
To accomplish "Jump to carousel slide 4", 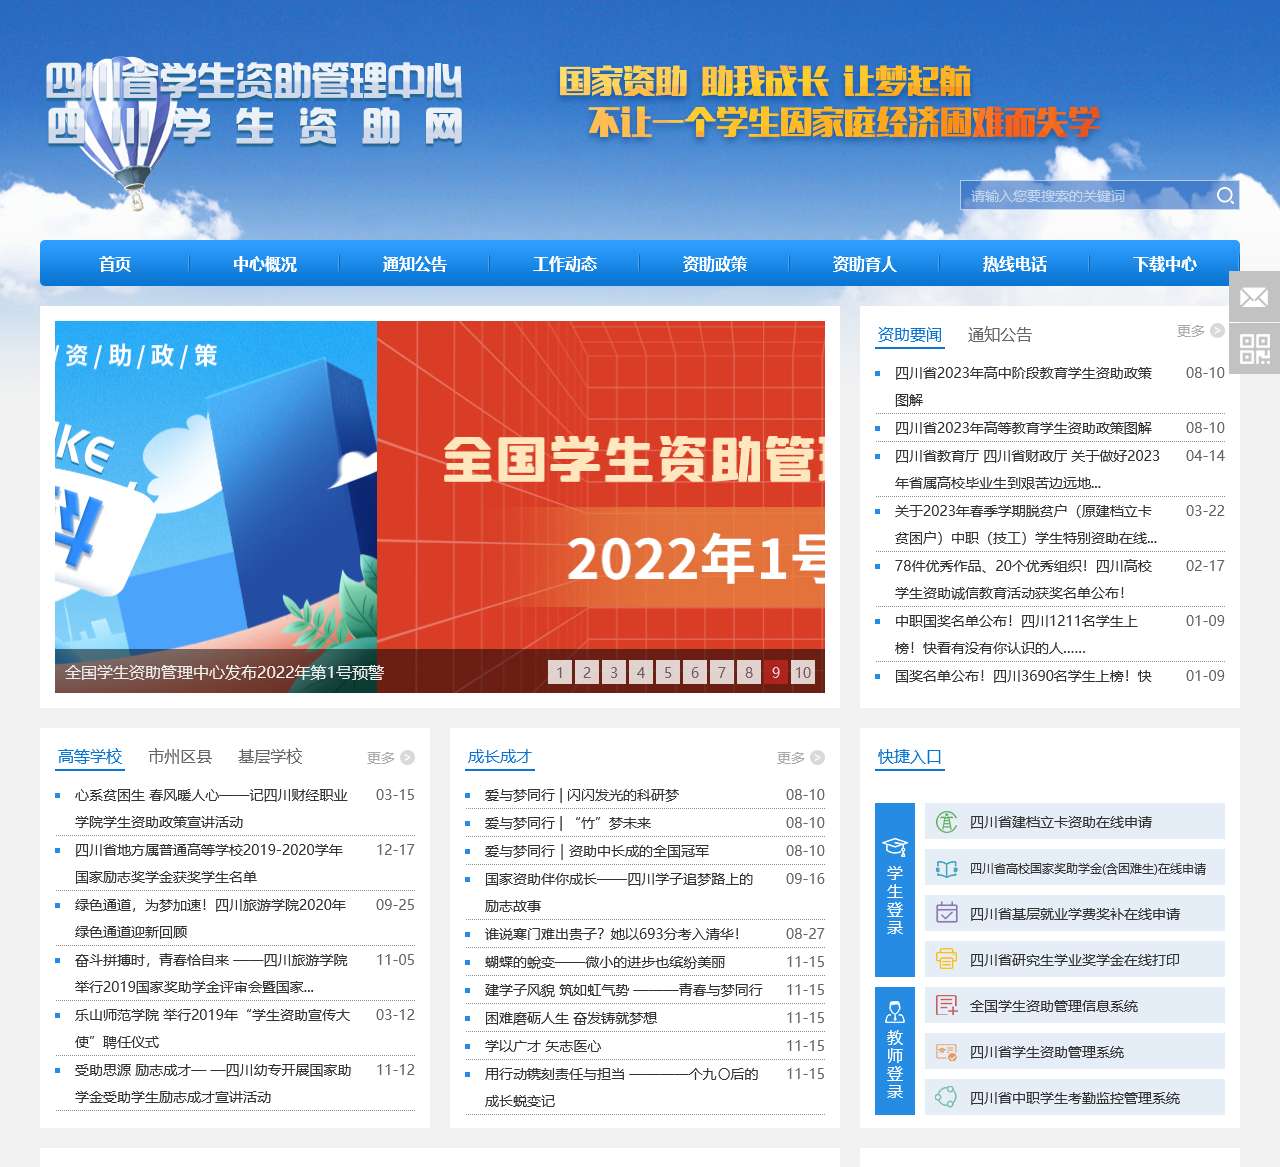I will coord(641,672).
